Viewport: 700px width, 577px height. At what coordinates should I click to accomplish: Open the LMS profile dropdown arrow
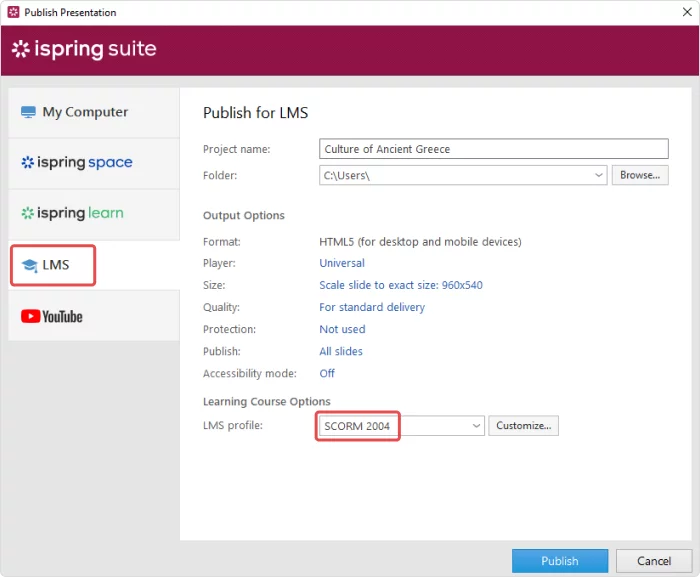(x=476, y=426)
